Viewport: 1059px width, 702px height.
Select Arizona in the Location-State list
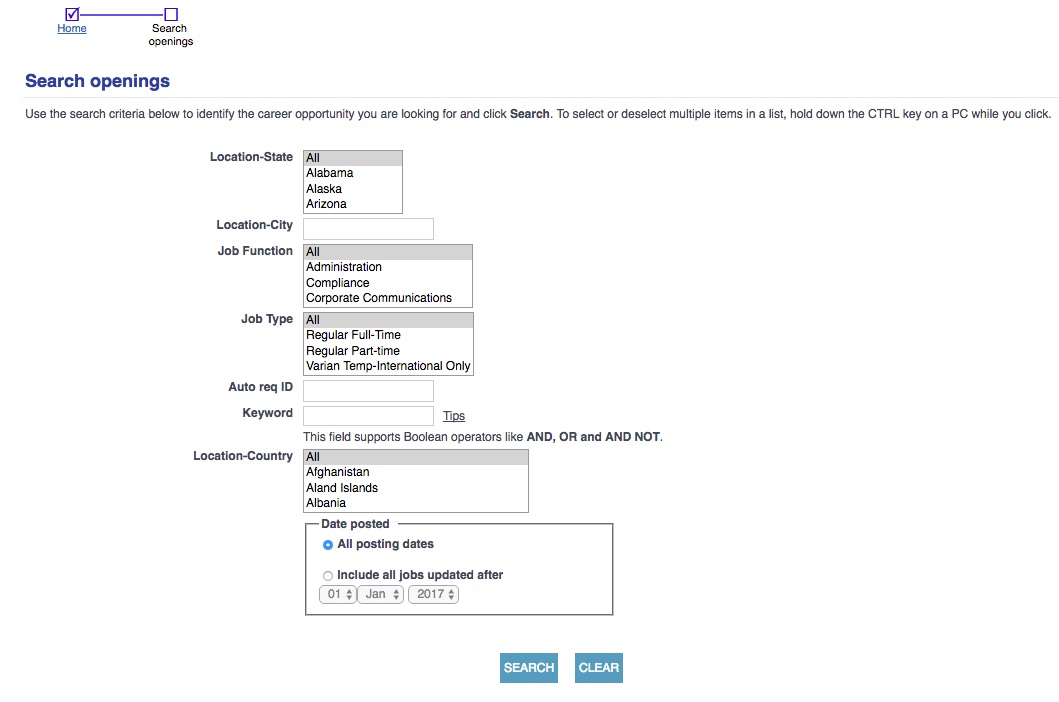(353, 204)
